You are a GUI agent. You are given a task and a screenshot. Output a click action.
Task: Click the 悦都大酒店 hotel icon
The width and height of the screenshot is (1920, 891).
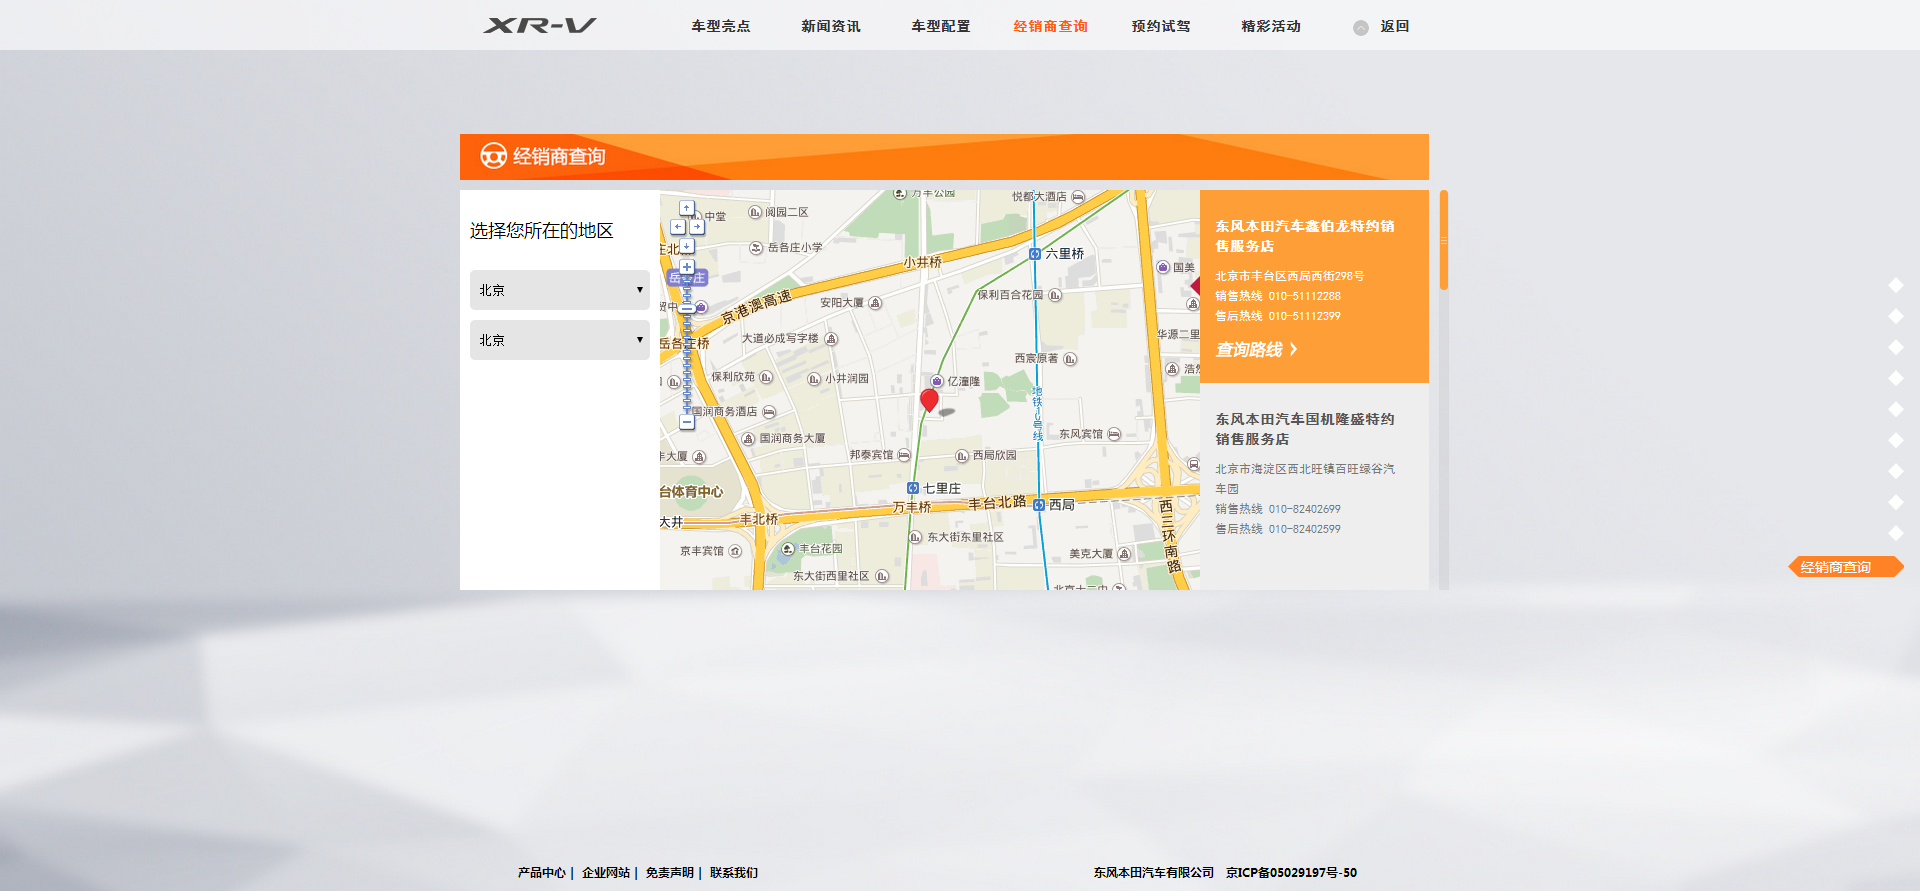[1078, 197]
